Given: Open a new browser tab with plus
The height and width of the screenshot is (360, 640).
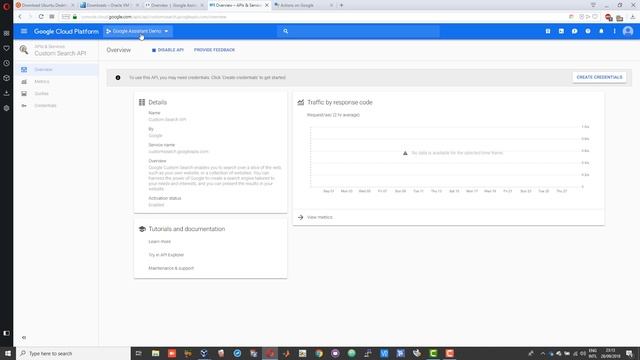Looking at the screenshot, I should pyautogui.click(x=342, y=5).
